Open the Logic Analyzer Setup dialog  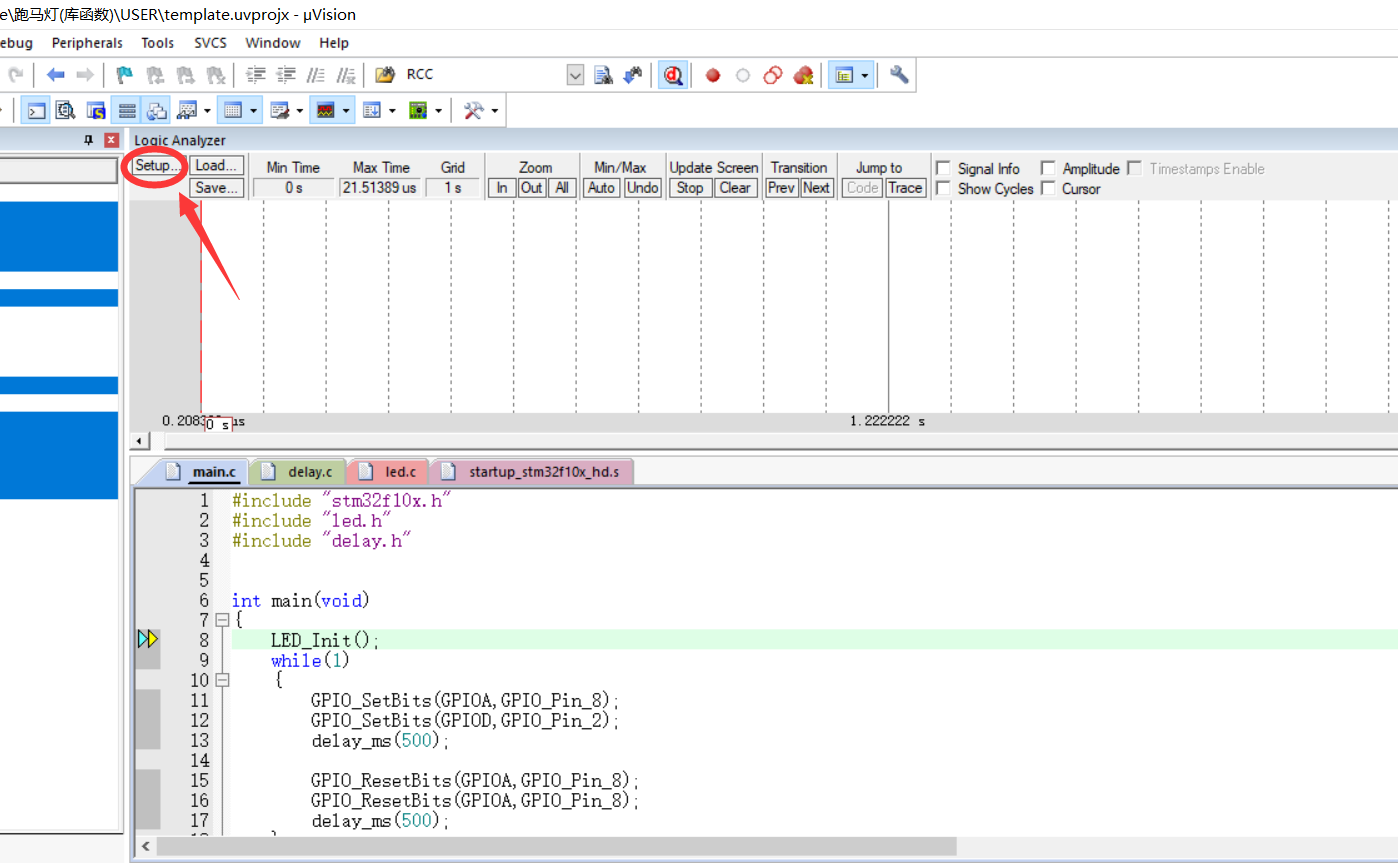pos(157,166)
